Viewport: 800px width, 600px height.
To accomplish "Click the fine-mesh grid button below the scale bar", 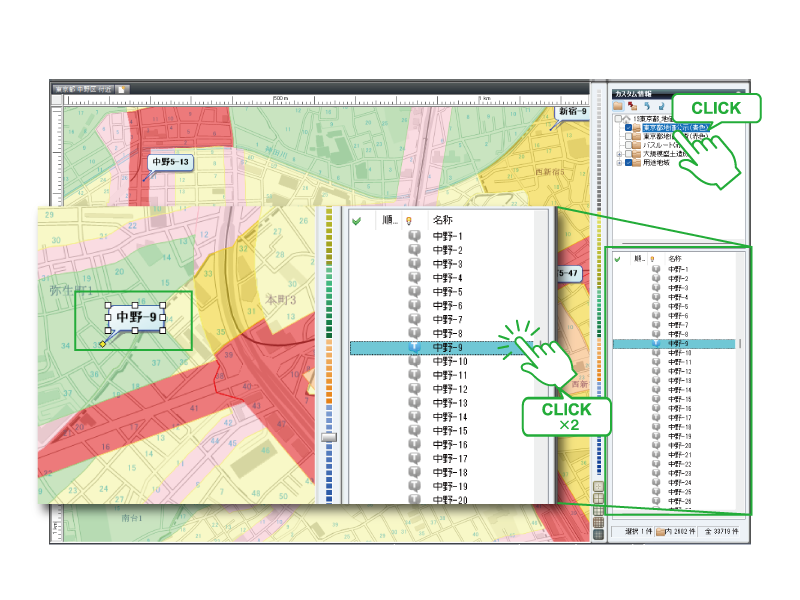I will (598, 522).
